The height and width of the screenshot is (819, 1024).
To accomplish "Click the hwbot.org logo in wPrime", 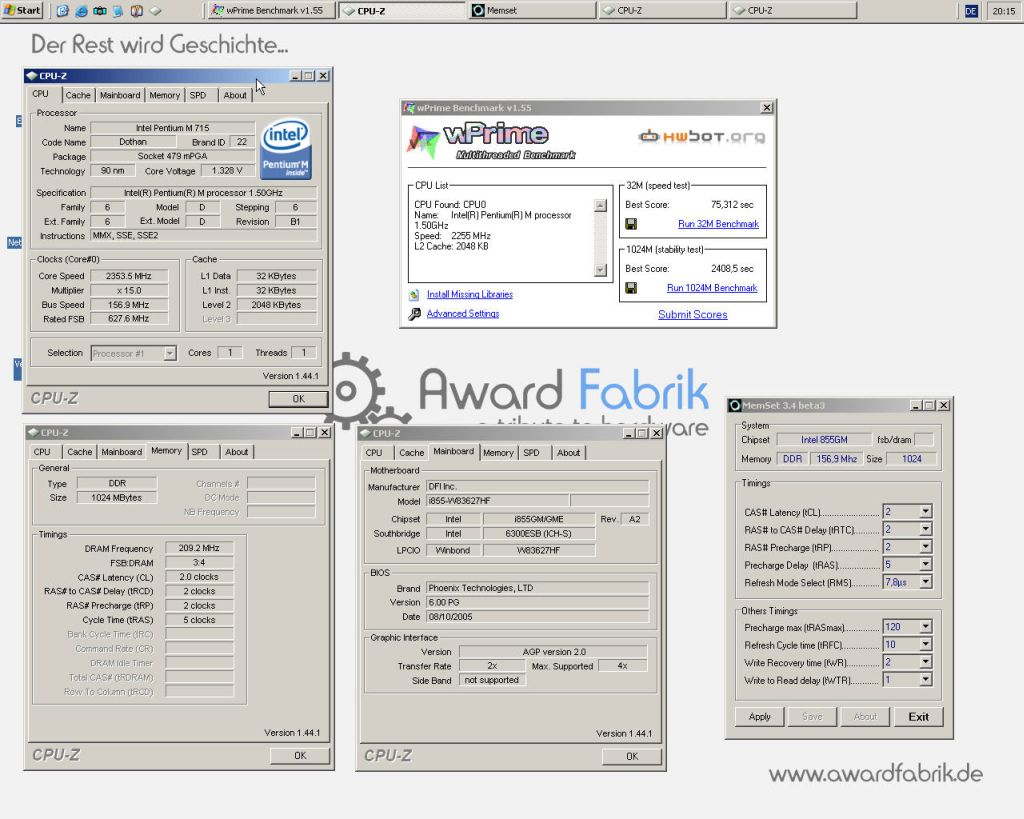I will (x=702, y=136).
